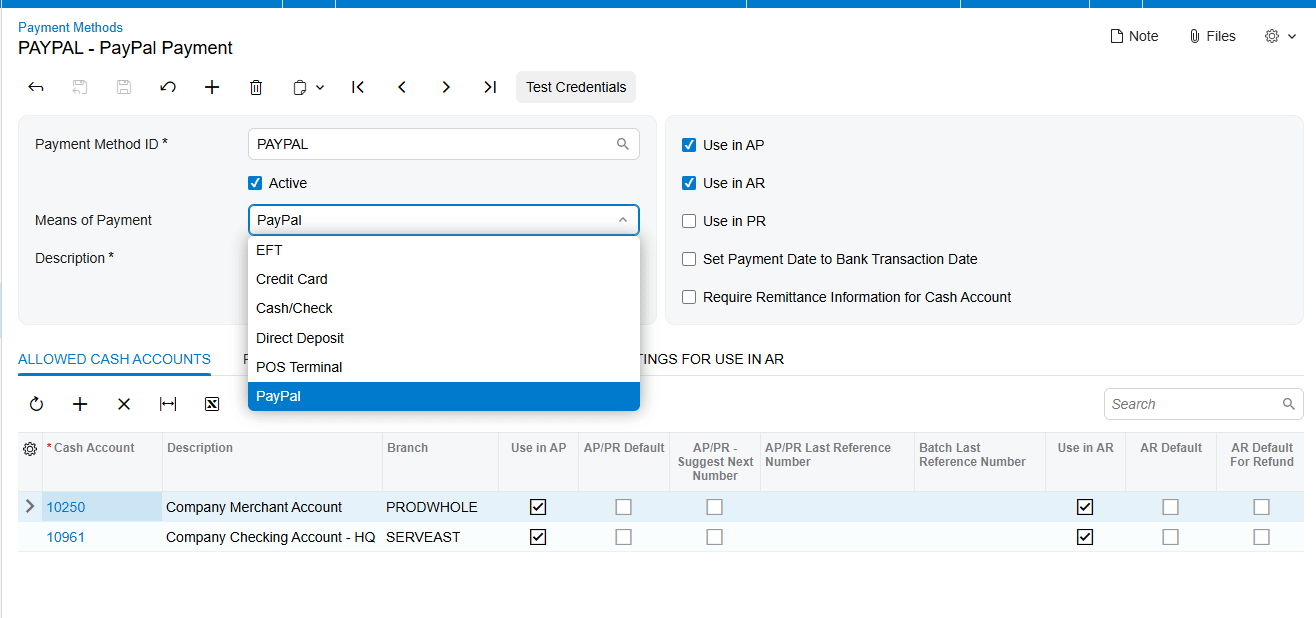Choose Cash/Check means of payment
Viewport: 1316px width, 618px height.
click(444, 308)
